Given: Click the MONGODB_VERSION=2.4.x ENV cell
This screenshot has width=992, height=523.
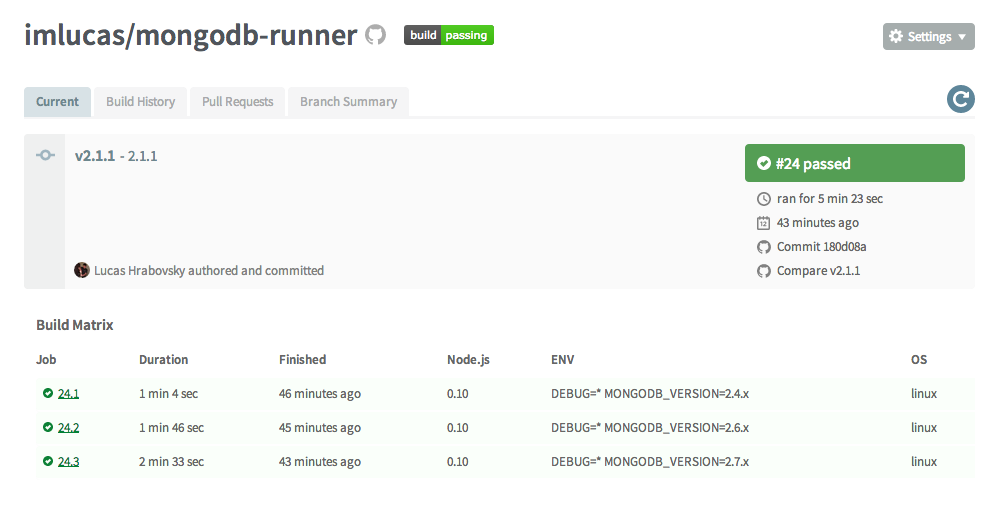Looking at the screenshot, I should (x=650, y=393).
